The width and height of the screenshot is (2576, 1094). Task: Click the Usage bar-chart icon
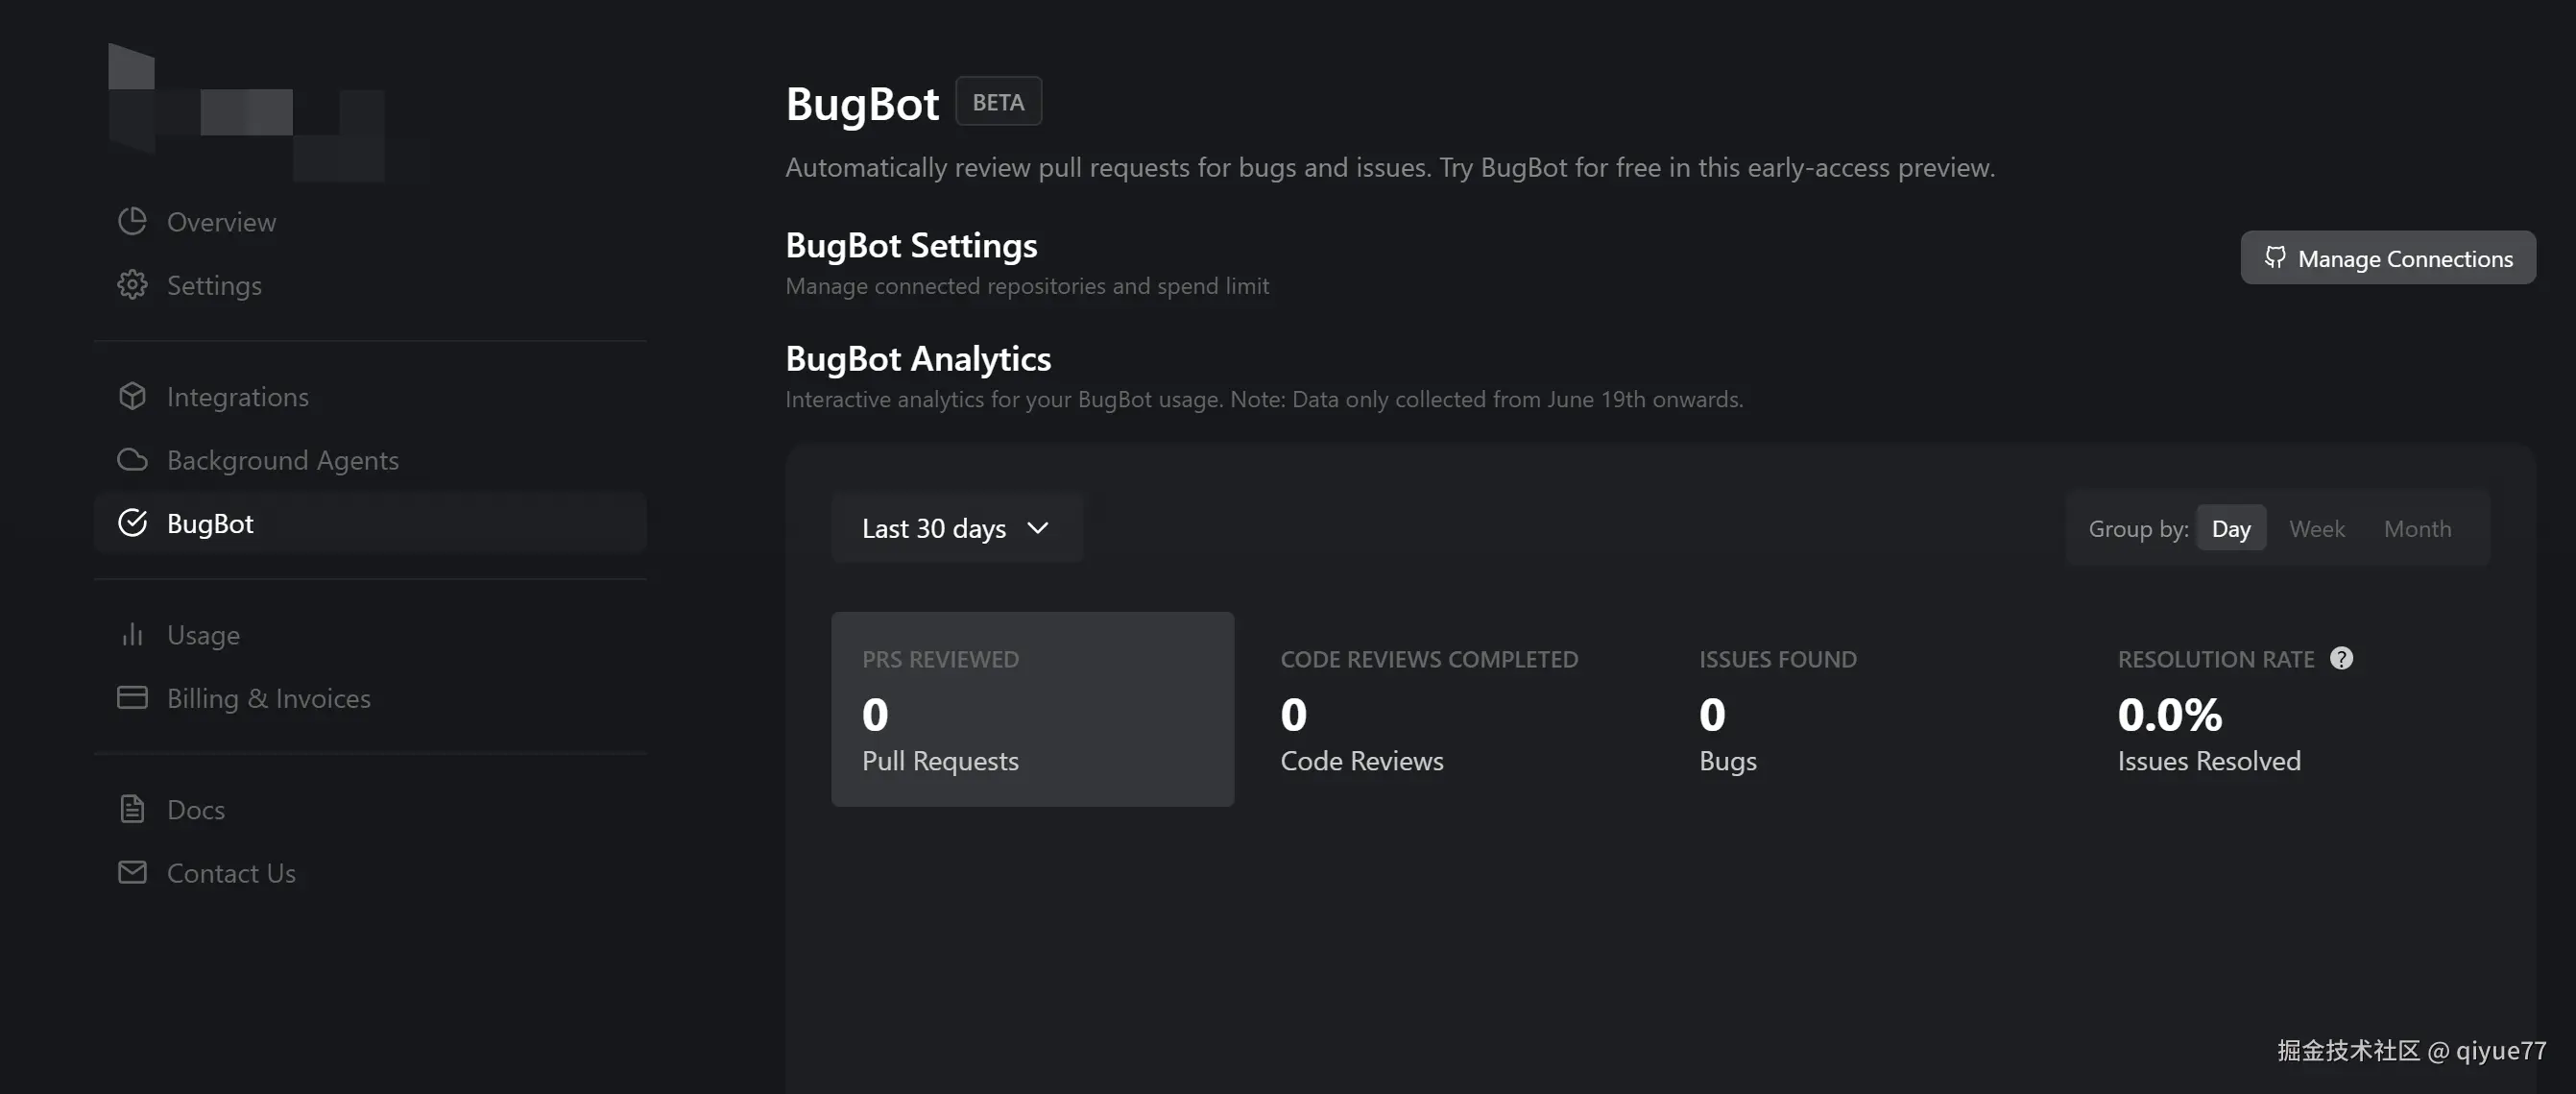coord(132,634)
